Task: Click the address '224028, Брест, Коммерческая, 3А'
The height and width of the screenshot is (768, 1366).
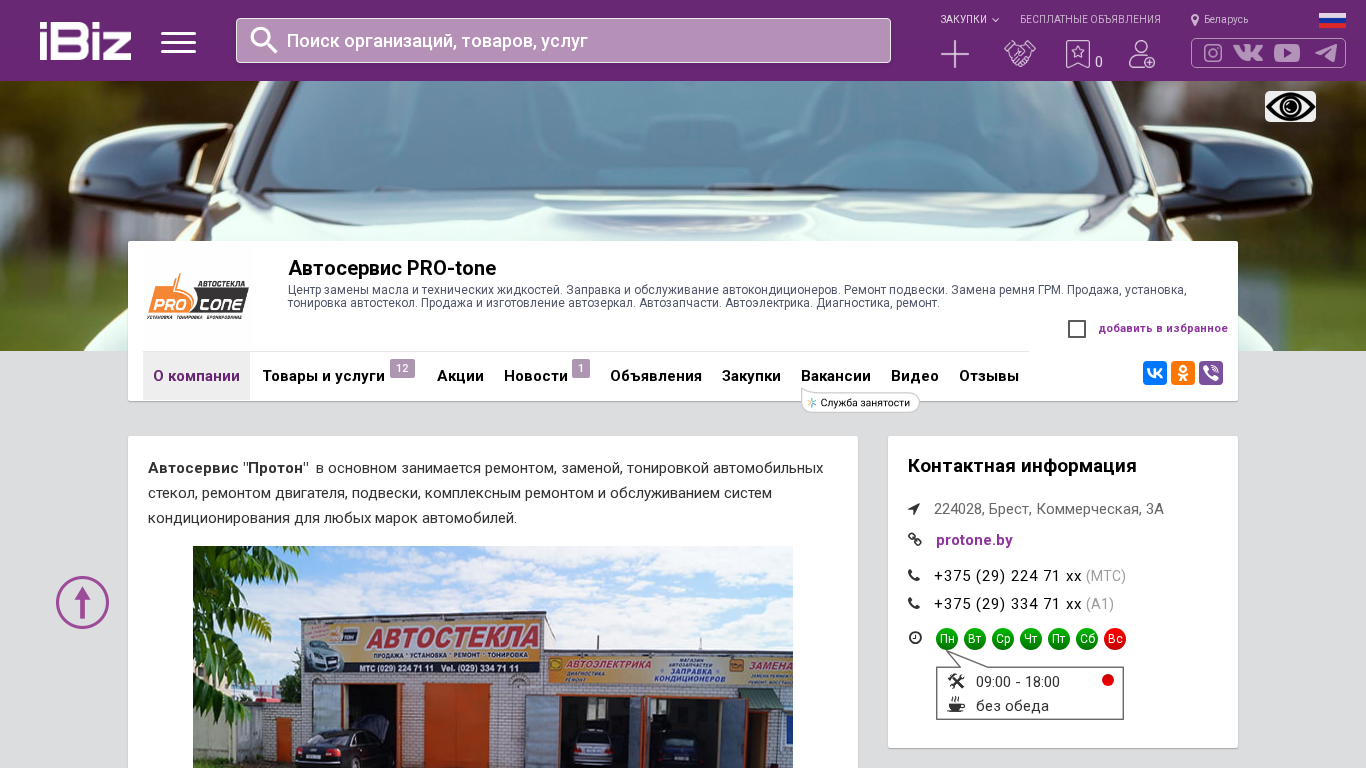Action: click(1049, 509)
